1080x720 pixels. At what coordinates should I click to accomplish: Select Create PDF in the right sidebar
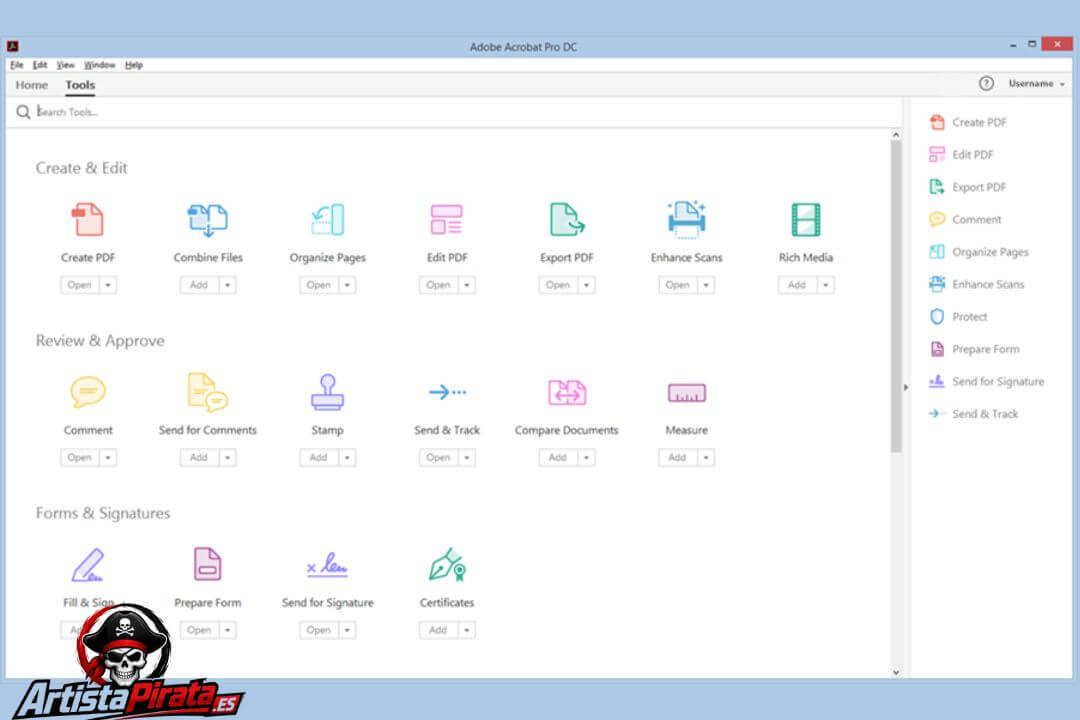tap(968, 122)
